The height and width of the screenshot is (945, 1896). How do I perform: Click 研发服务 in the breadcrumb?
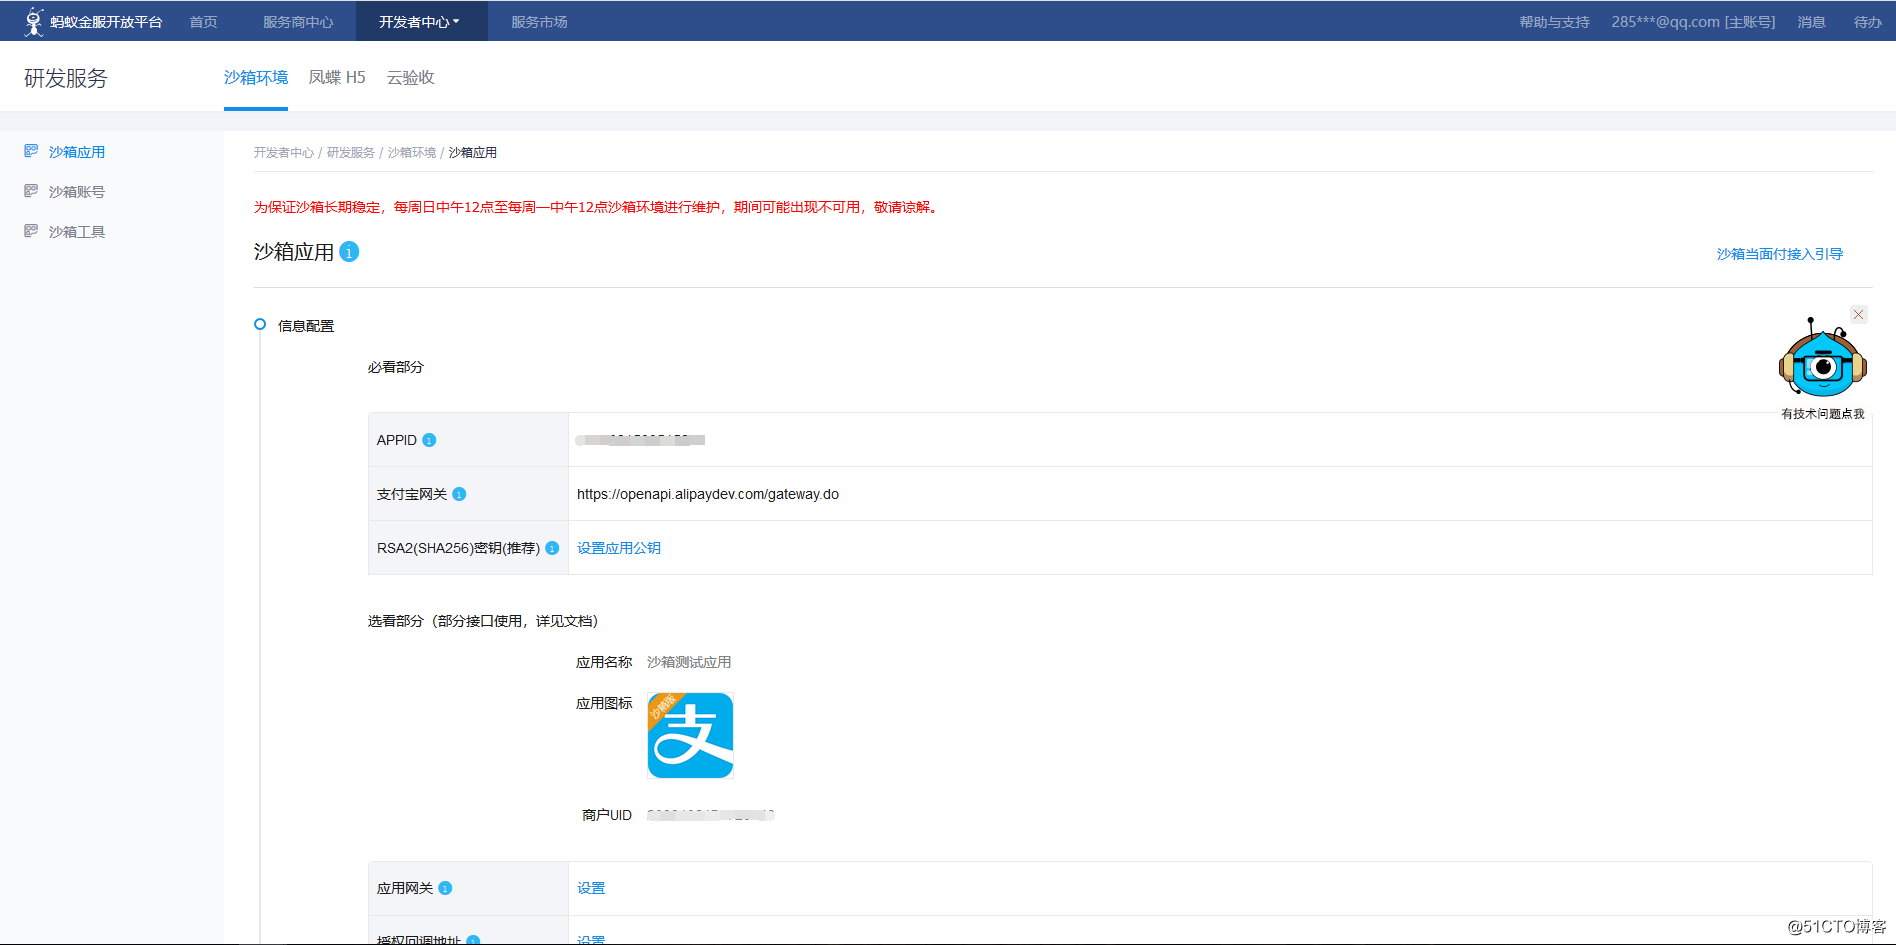[351, 152]
